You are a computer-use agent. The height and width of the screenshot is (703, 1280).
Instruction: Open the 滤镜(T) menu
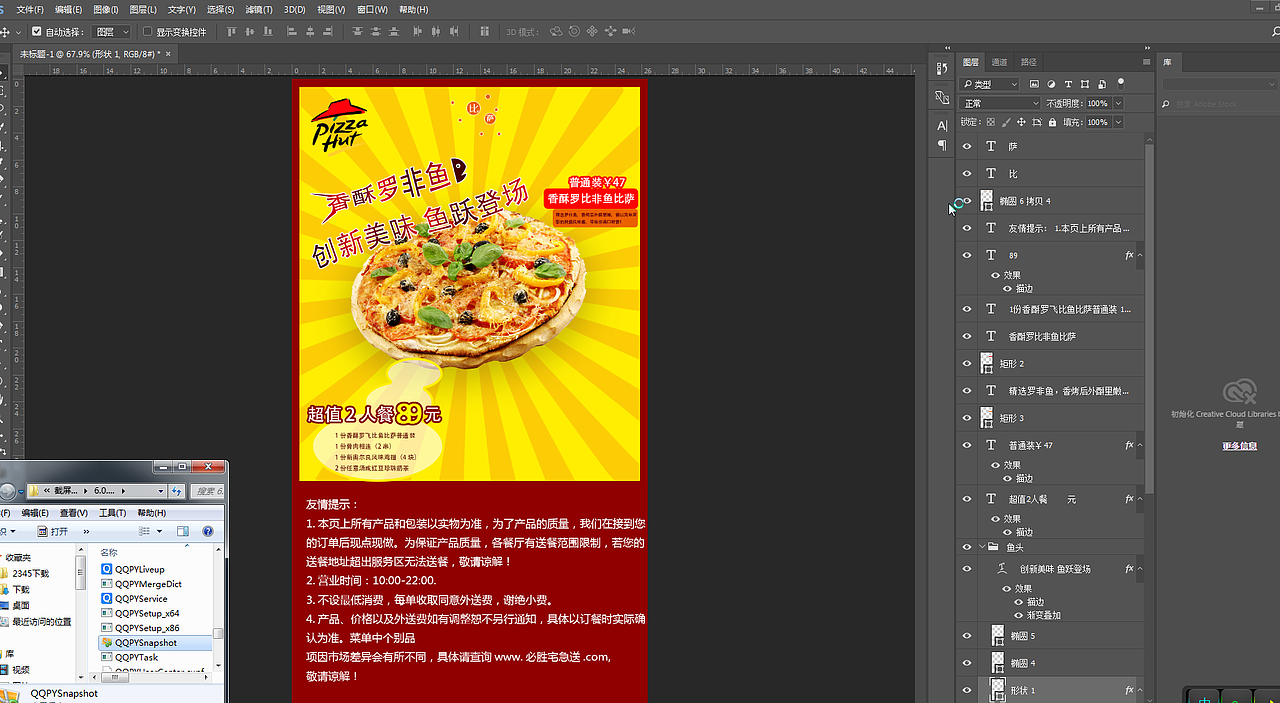click(259, 9)
